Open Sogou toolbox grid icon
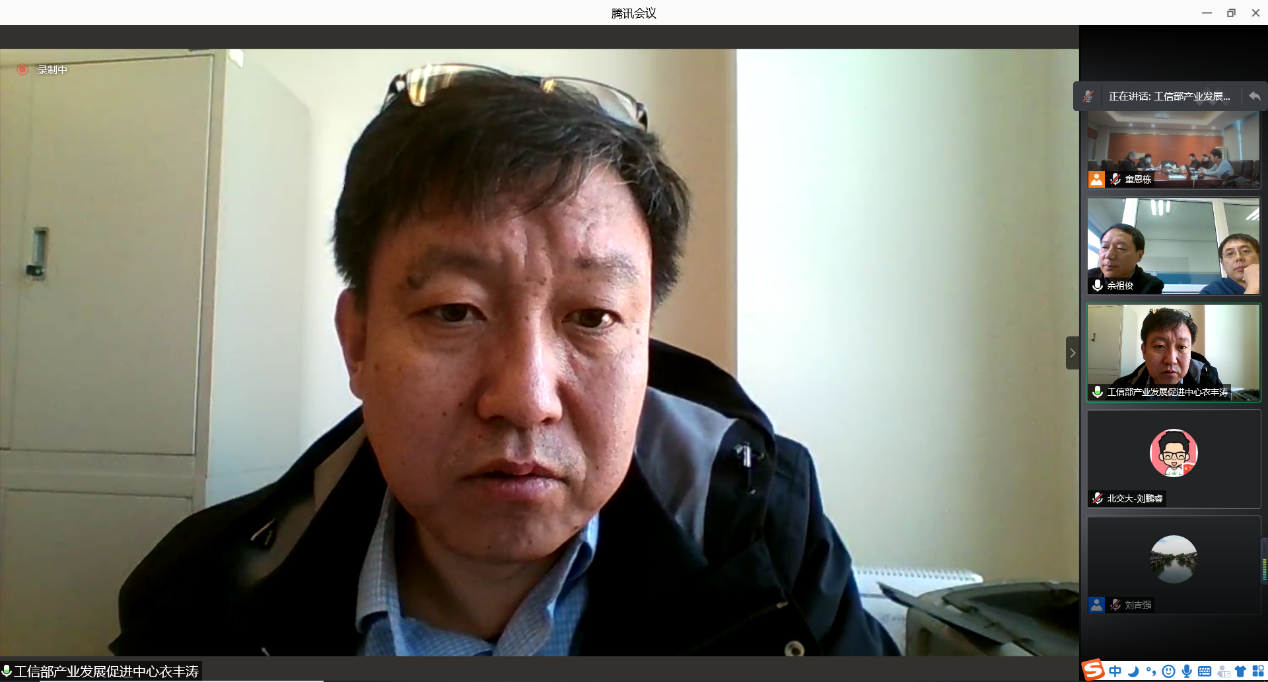 point(1258,671)
